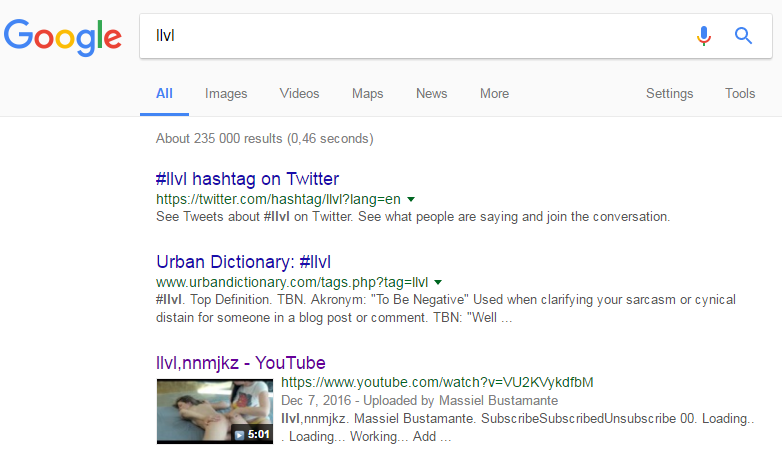Click the Google logo

(63, 37)
